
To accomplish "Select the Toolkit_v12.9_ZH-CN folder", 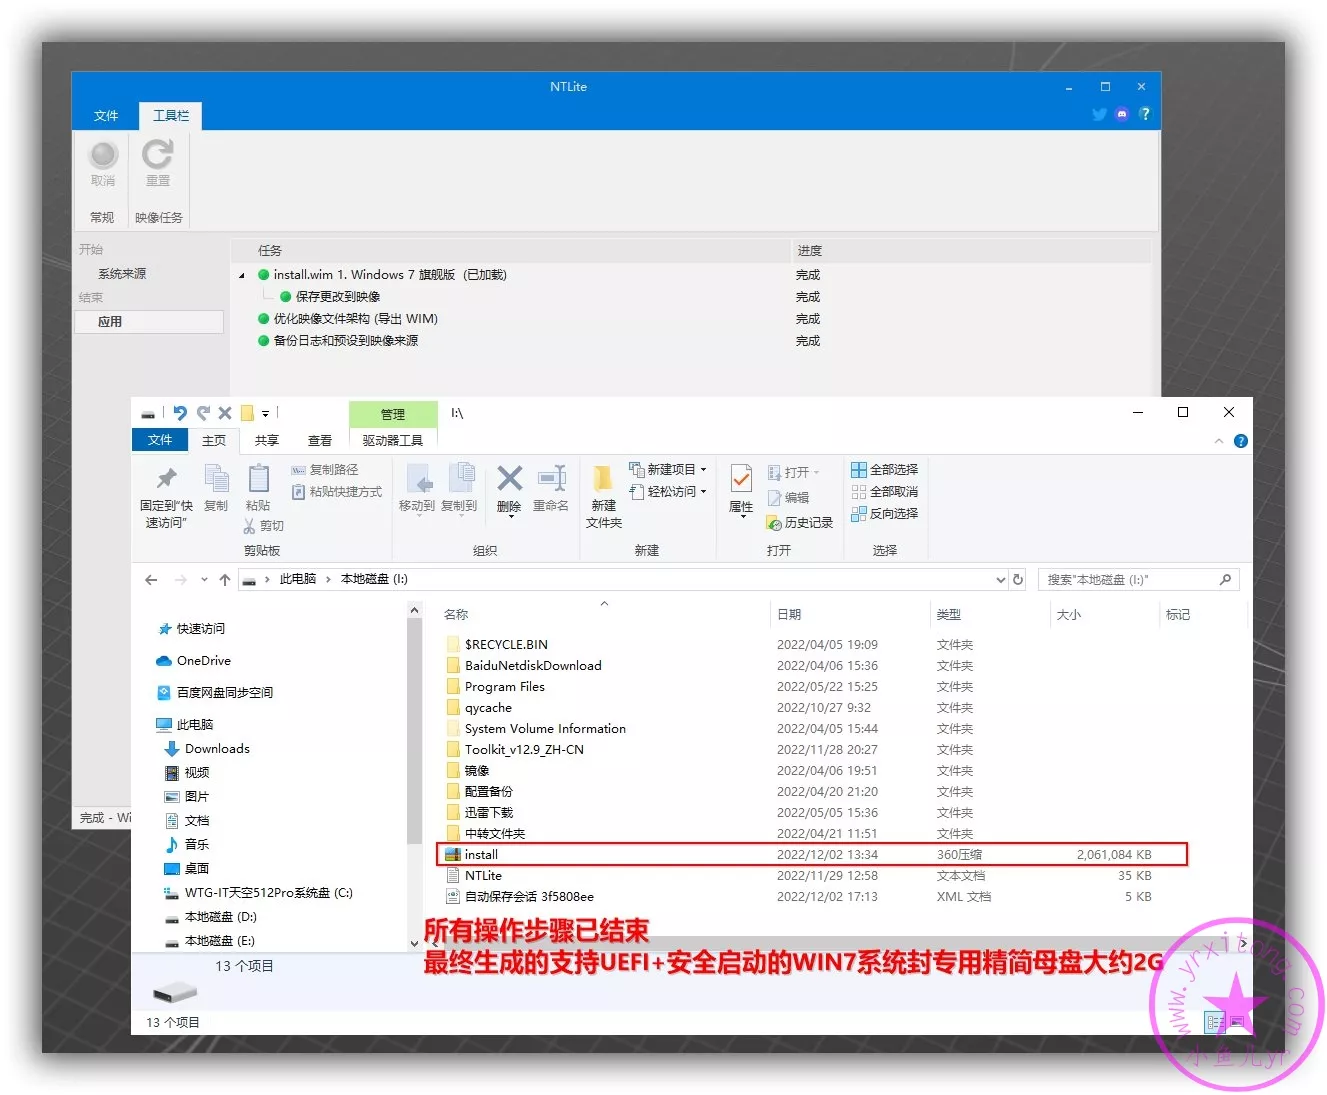I will (x=524, y=750).
